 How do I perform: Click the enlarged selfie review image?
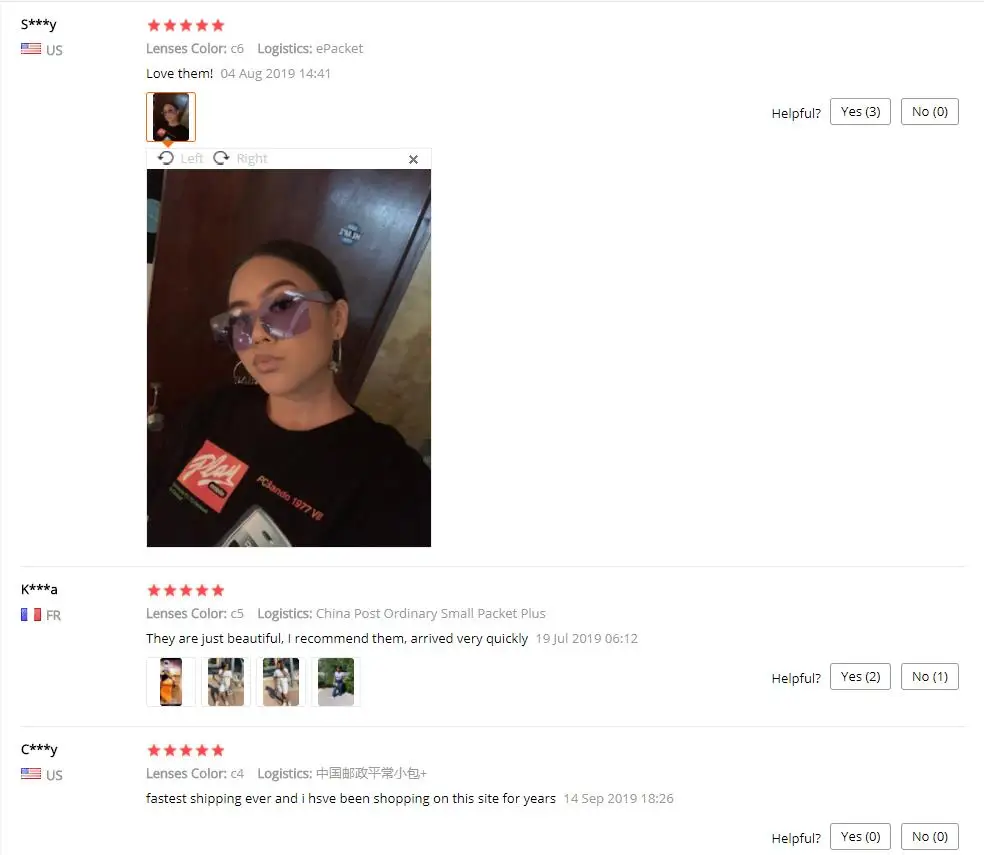point(289,358)
